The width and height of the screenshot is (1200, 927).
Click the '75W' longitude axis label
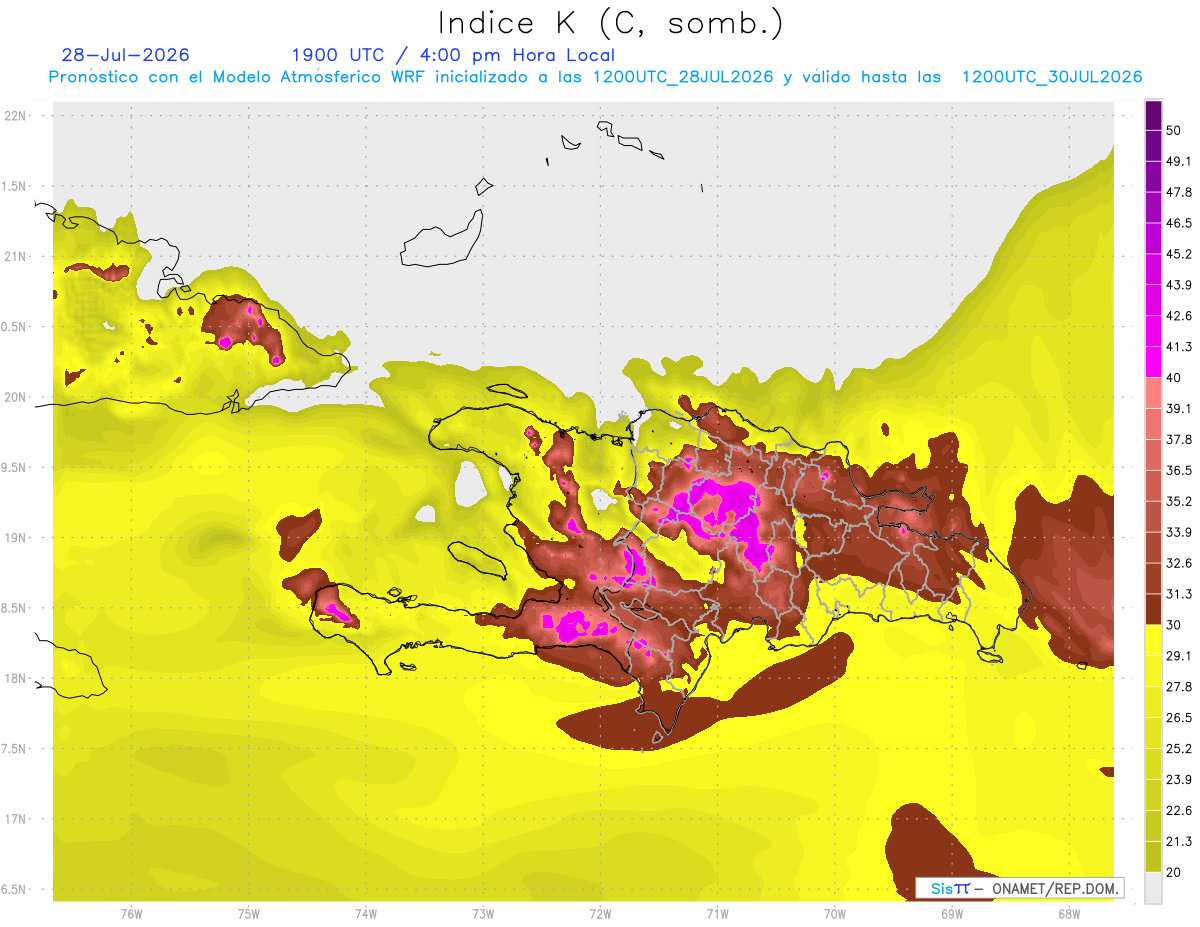248,913
